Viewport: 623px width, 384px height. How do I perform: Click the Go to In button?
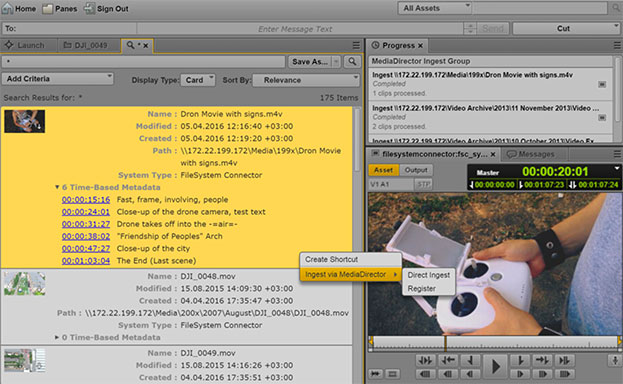pos(448,361)
